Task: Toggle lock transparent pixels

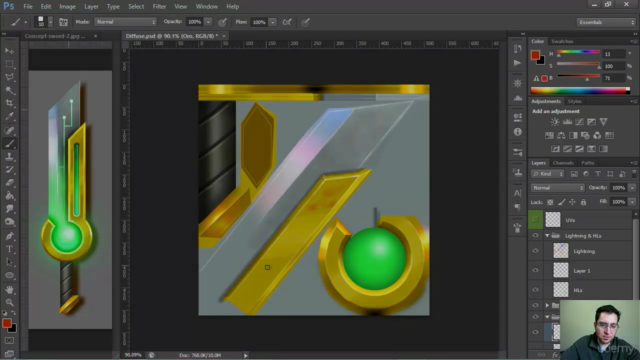Action: 550,202
